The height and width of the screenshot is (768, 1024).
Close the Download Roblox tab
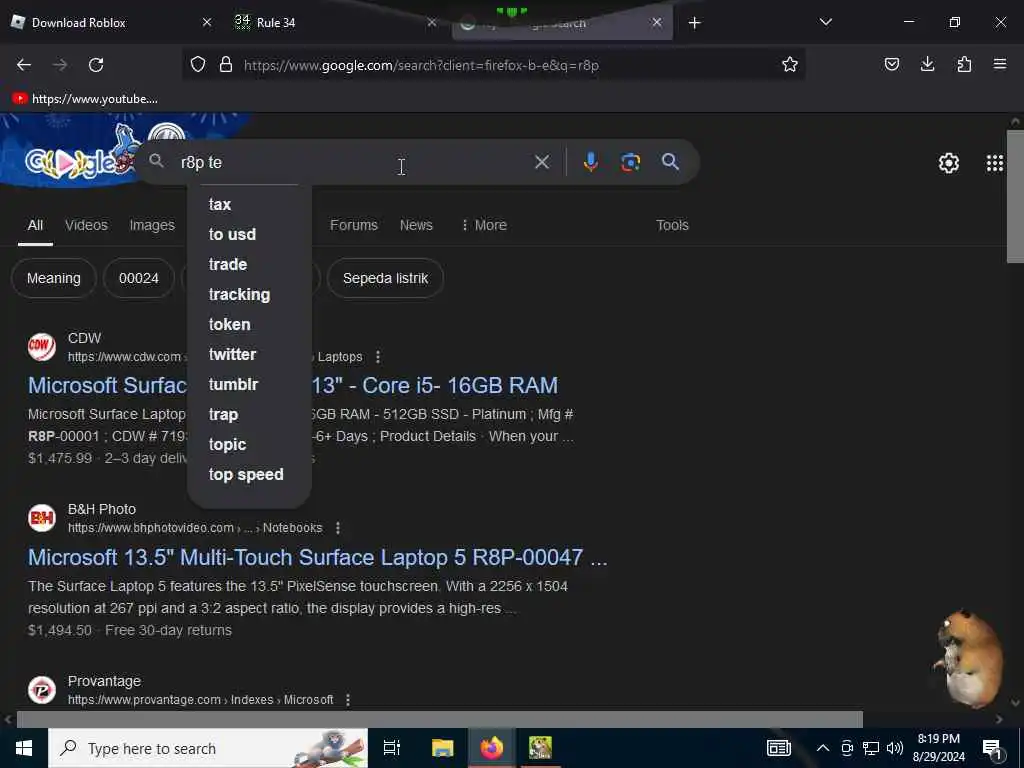click(207, 22)
